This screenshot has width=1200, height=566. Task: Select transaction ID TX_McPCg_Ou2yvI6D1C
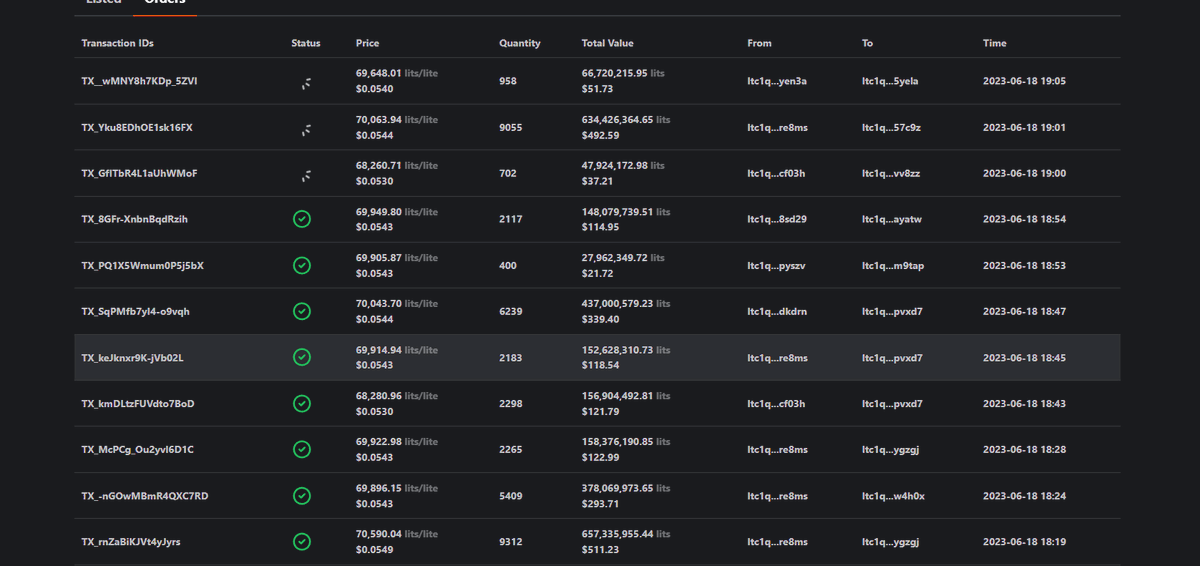(137, 449)
